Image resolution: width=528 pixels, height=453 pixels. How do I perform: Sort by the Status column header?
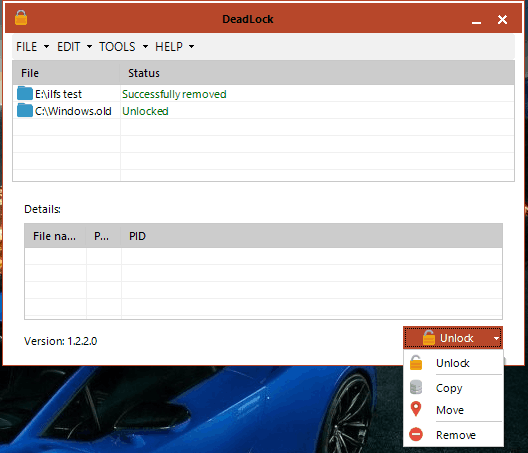click(x=317, y=73)
